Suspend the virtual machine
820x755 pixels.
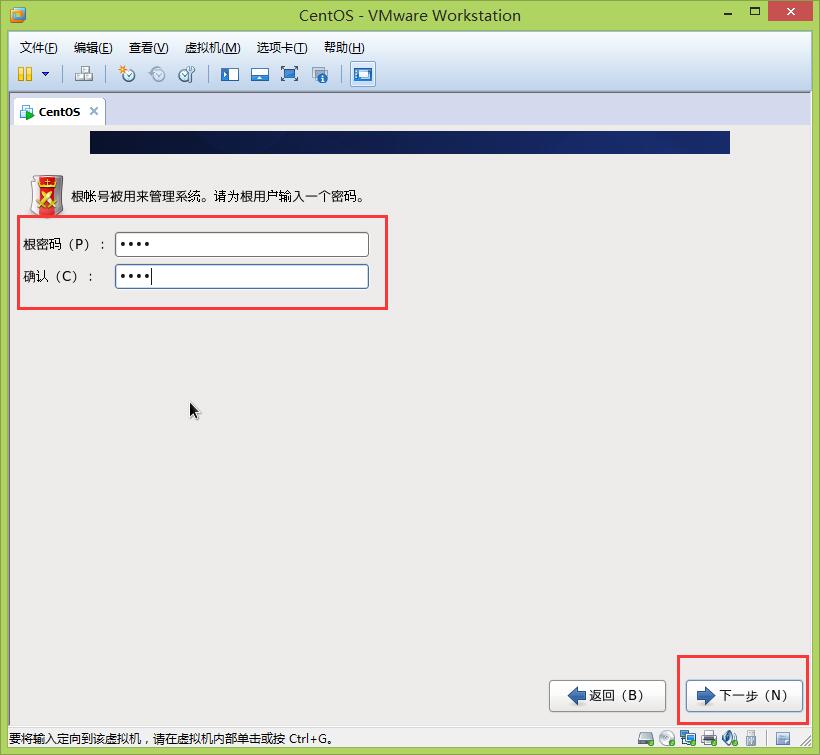[24, 73]
